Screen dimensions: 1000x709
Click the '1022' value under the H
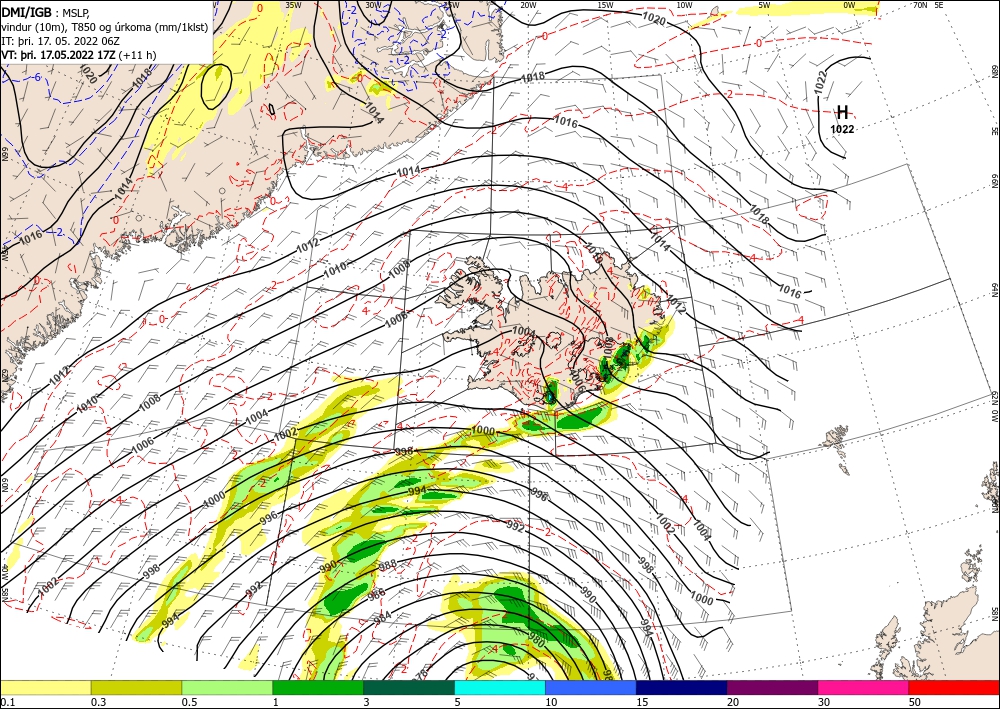point(842,129)
